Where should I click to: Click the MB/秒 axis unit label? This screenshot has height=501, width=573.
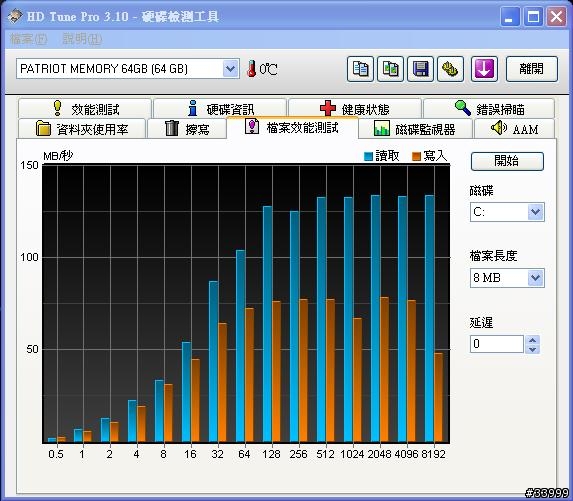(x=58, y=156)
